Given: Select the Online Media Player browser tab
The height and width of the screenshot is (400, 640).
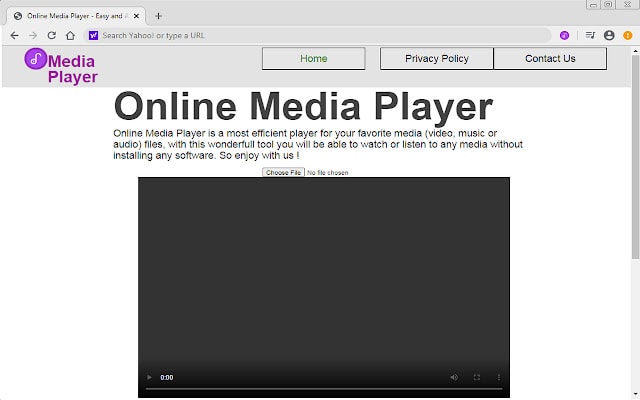Looking at the screenshot, I should [76, 16].
